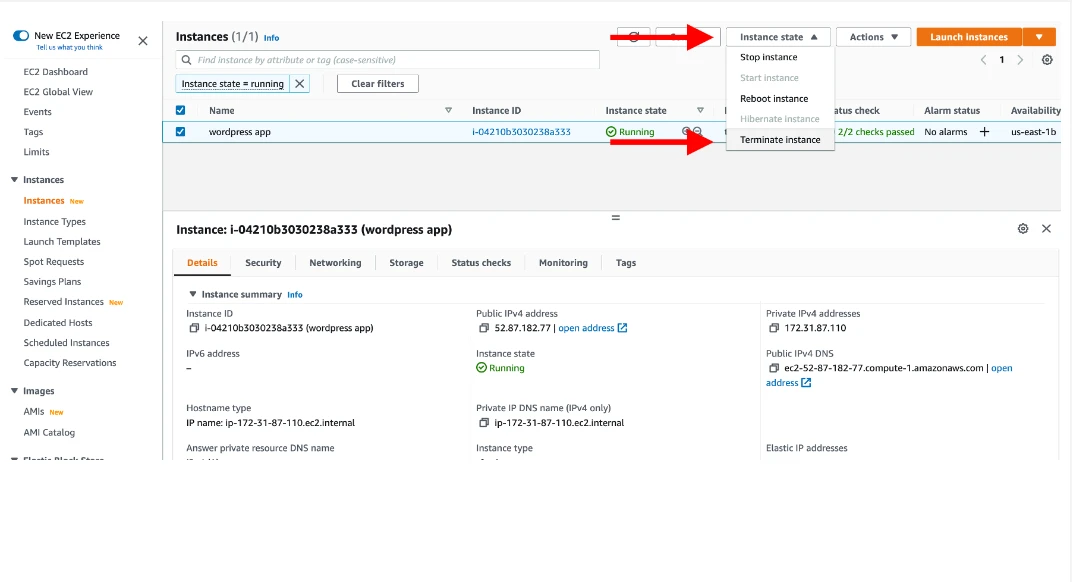Open Reserved Instances in sidebar

point(64,302)
